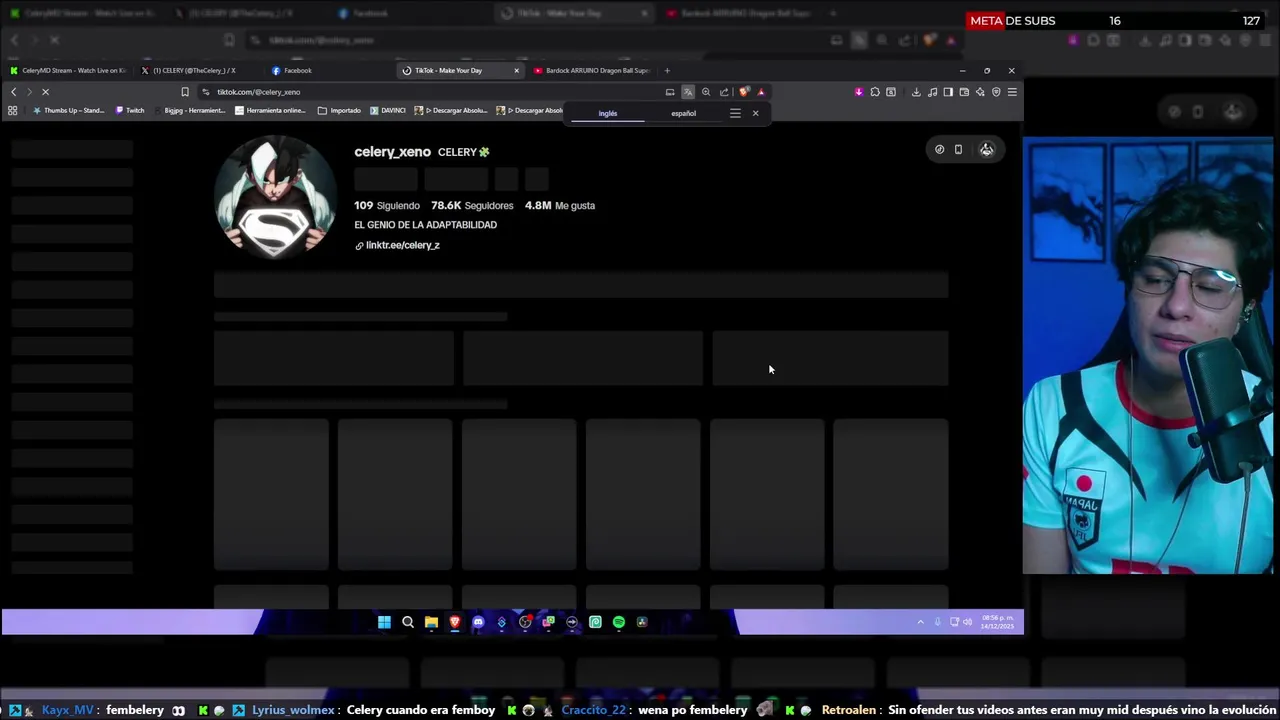Click the pink download extension icon
Viewport: 1280px width, 720px height.
[859, 92]
